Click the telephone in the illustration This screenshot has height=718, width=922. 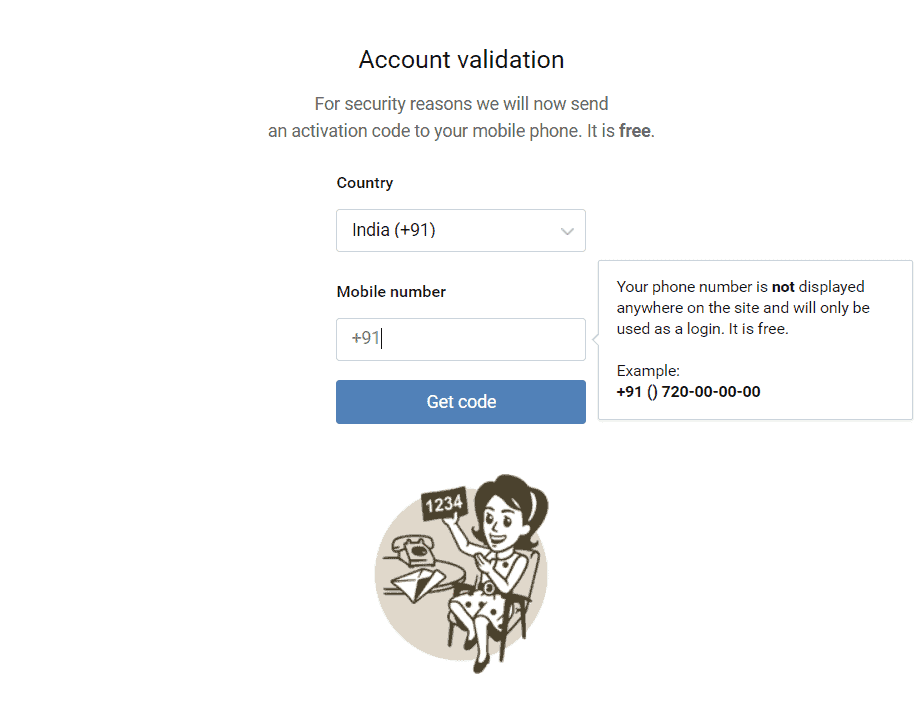pos(410,548)
